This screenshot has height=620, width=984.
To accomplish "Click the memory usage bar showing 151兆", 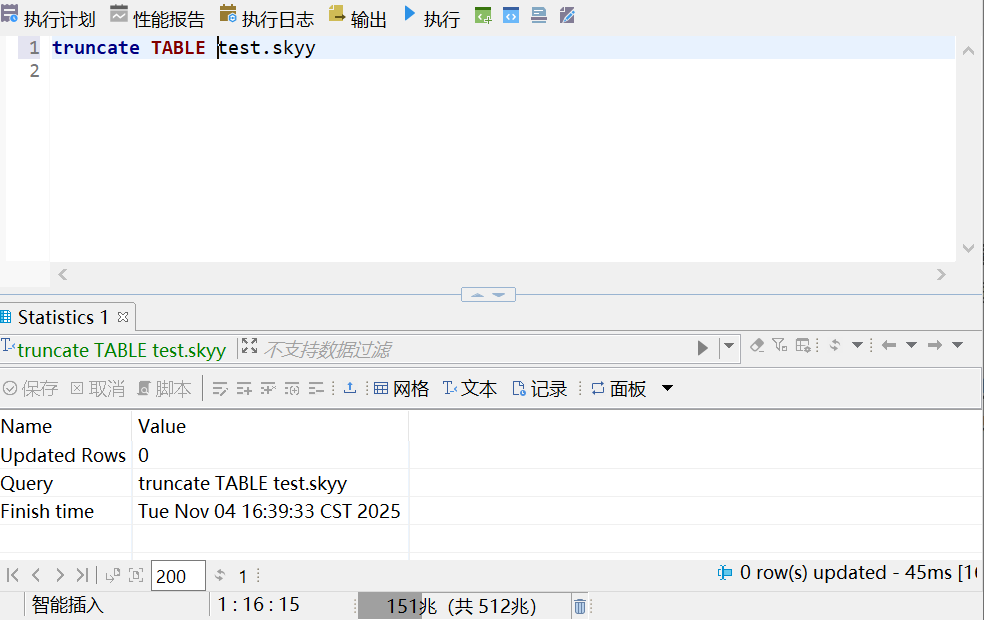I will (461, 606).
